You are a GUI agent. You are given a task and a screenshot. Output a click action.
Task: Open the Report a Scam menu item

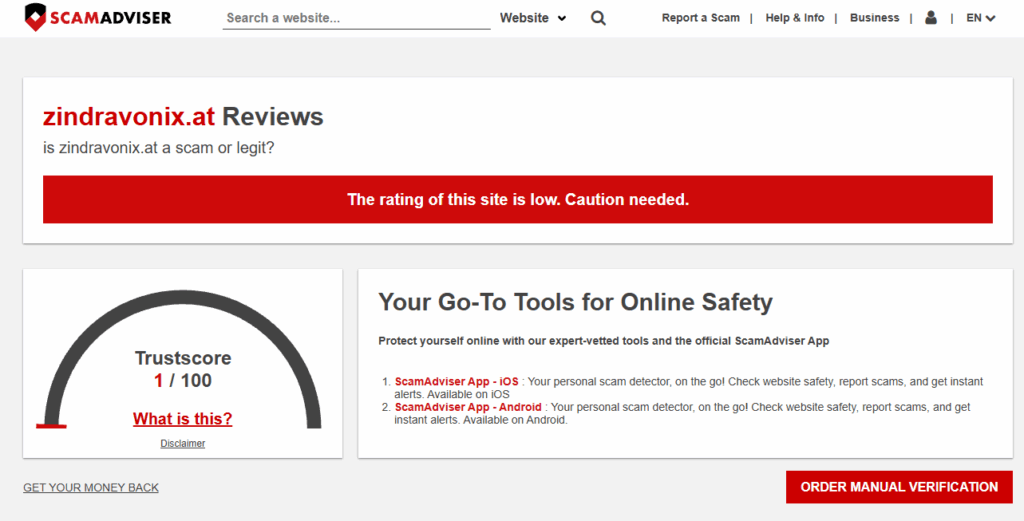(x=701, y=18)
